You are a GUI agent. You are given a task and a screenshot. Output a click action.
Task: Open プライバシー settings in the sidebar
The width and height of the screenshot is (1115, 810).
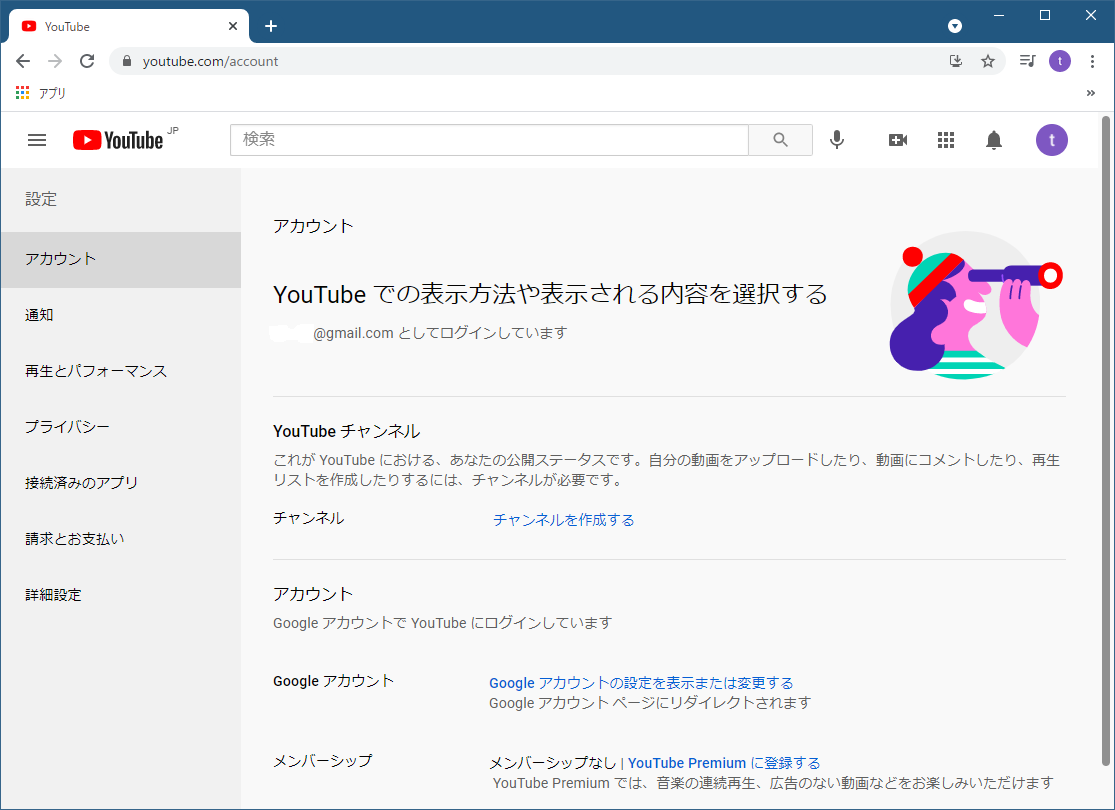pyautogui.click(x=121, y=427)
